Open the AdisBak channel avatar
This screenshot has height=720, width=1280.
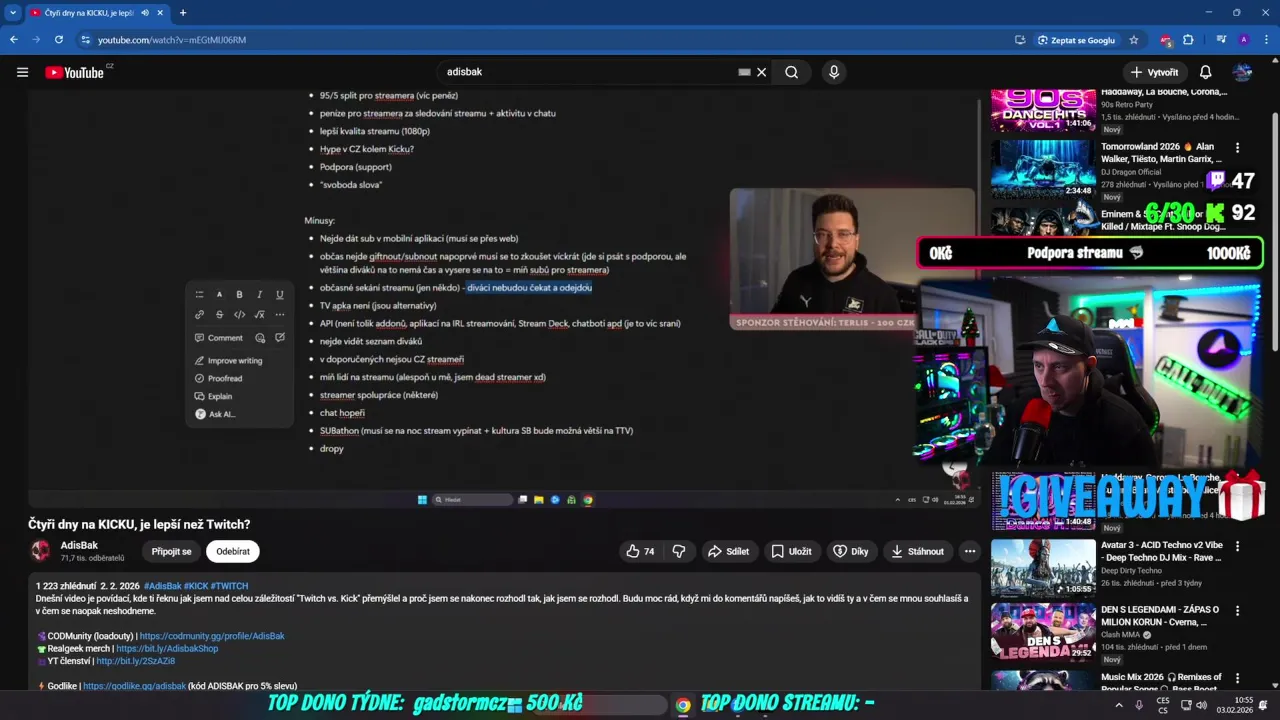point(40,551)
